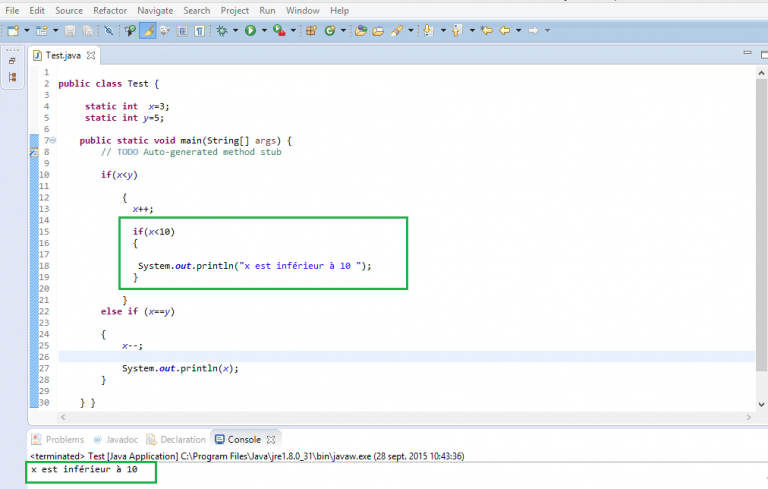
Task: Open the Debug button dropdown arrow
Action: click(236, 31)
